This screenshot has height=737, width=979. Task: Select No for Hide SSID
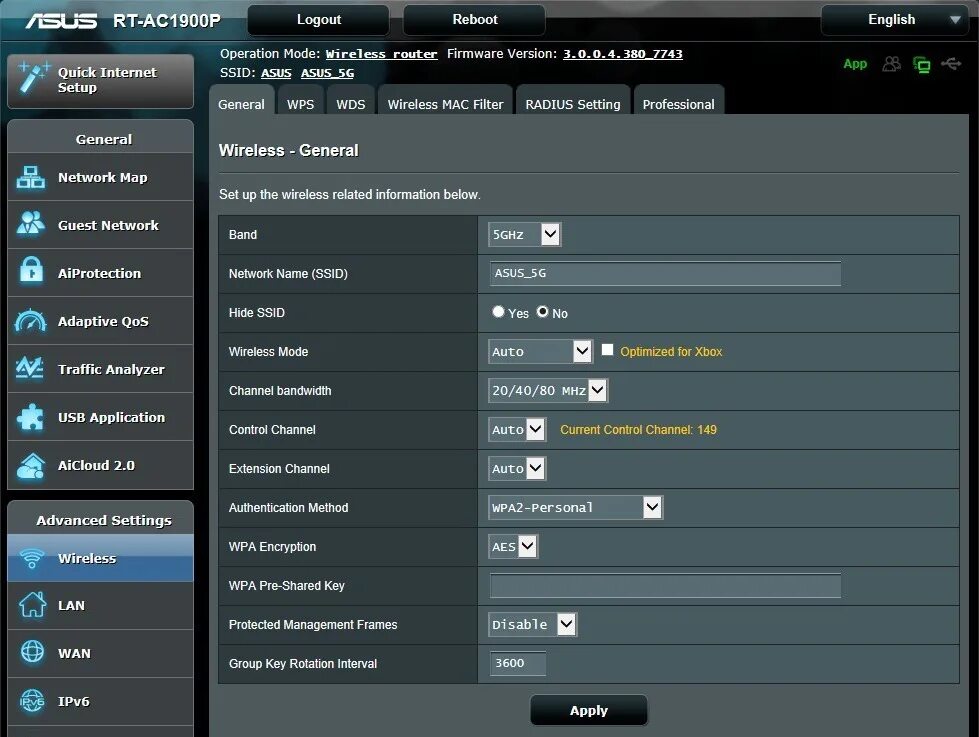(543, 312)
